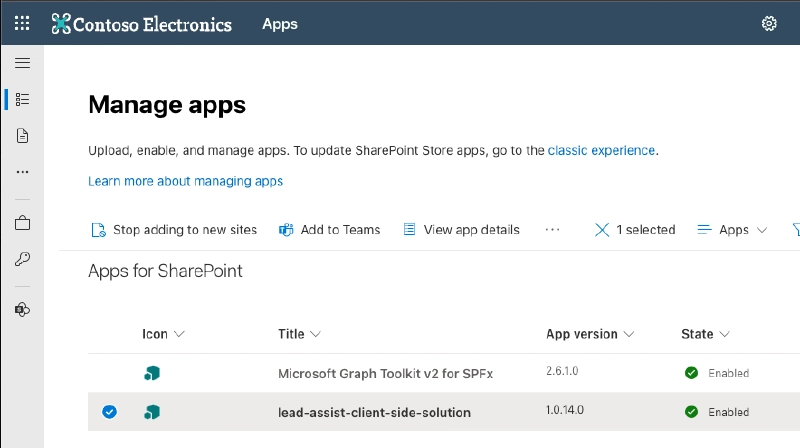Select lead-assist-client-side-solution title text
800x448 pixels.
tap(374, 412)
